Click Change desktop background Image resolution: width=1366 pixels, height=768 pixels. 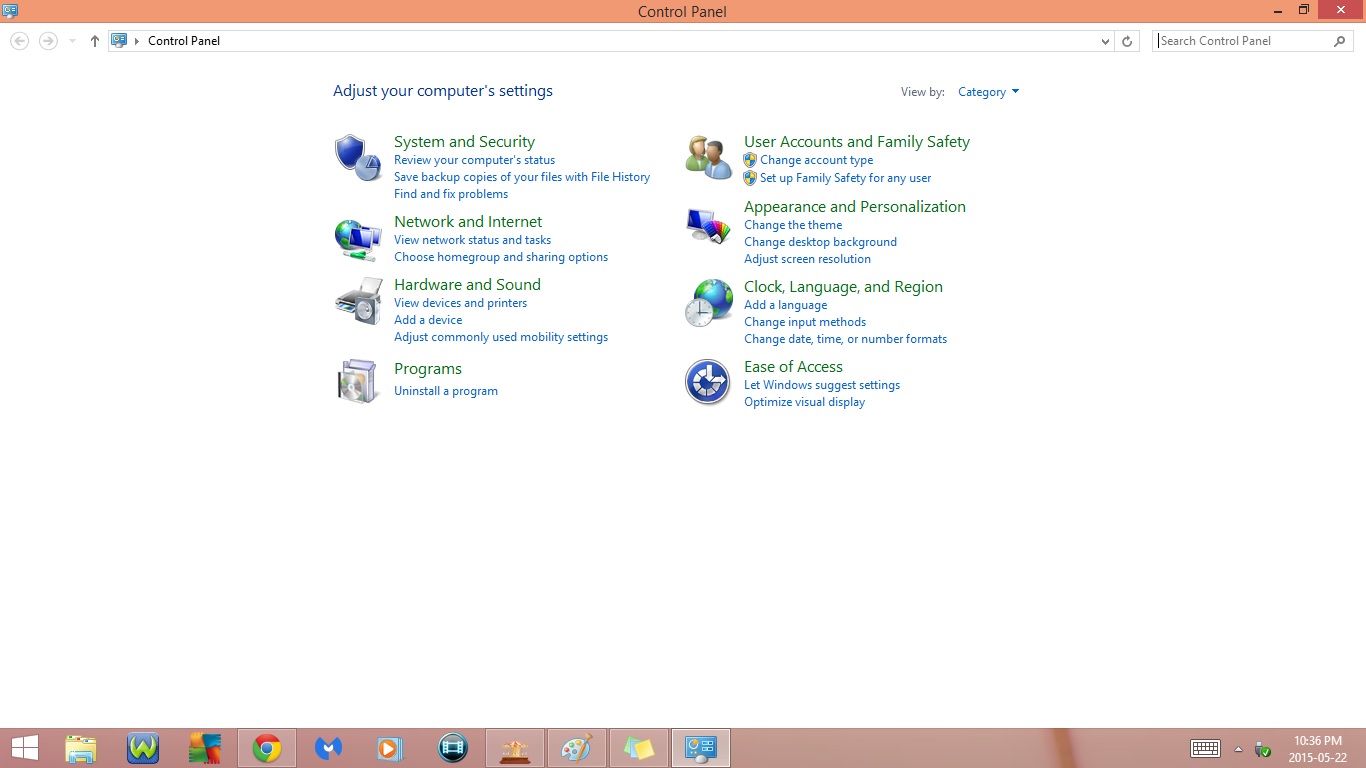(x=820, y=242)
